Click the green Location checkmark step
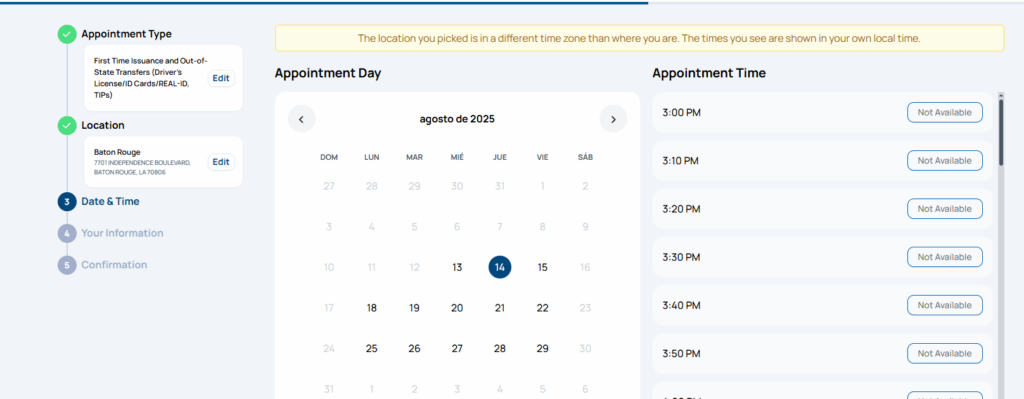 click(67, 125)
